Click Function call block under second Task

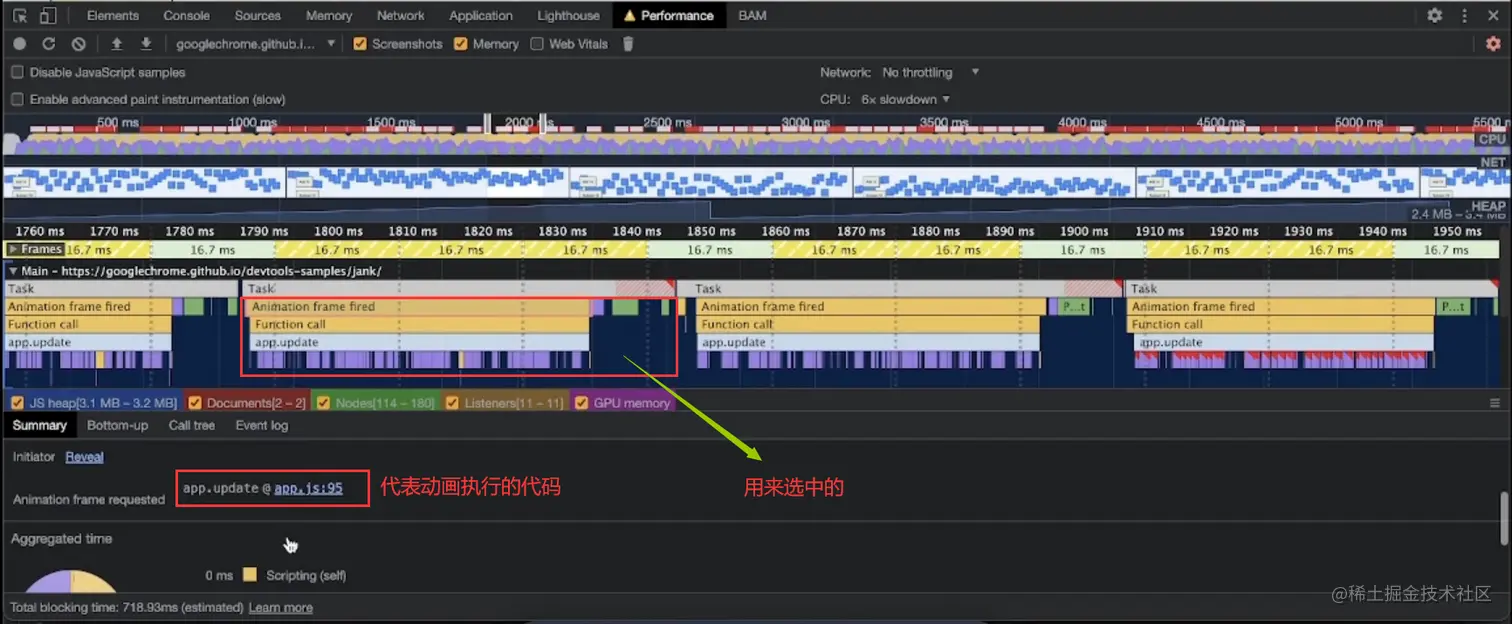click(419, 324)
